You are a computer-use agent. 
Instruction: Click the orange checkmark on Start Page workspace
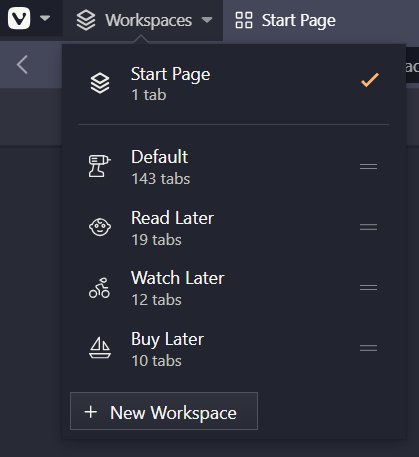[x=370, y=80]
